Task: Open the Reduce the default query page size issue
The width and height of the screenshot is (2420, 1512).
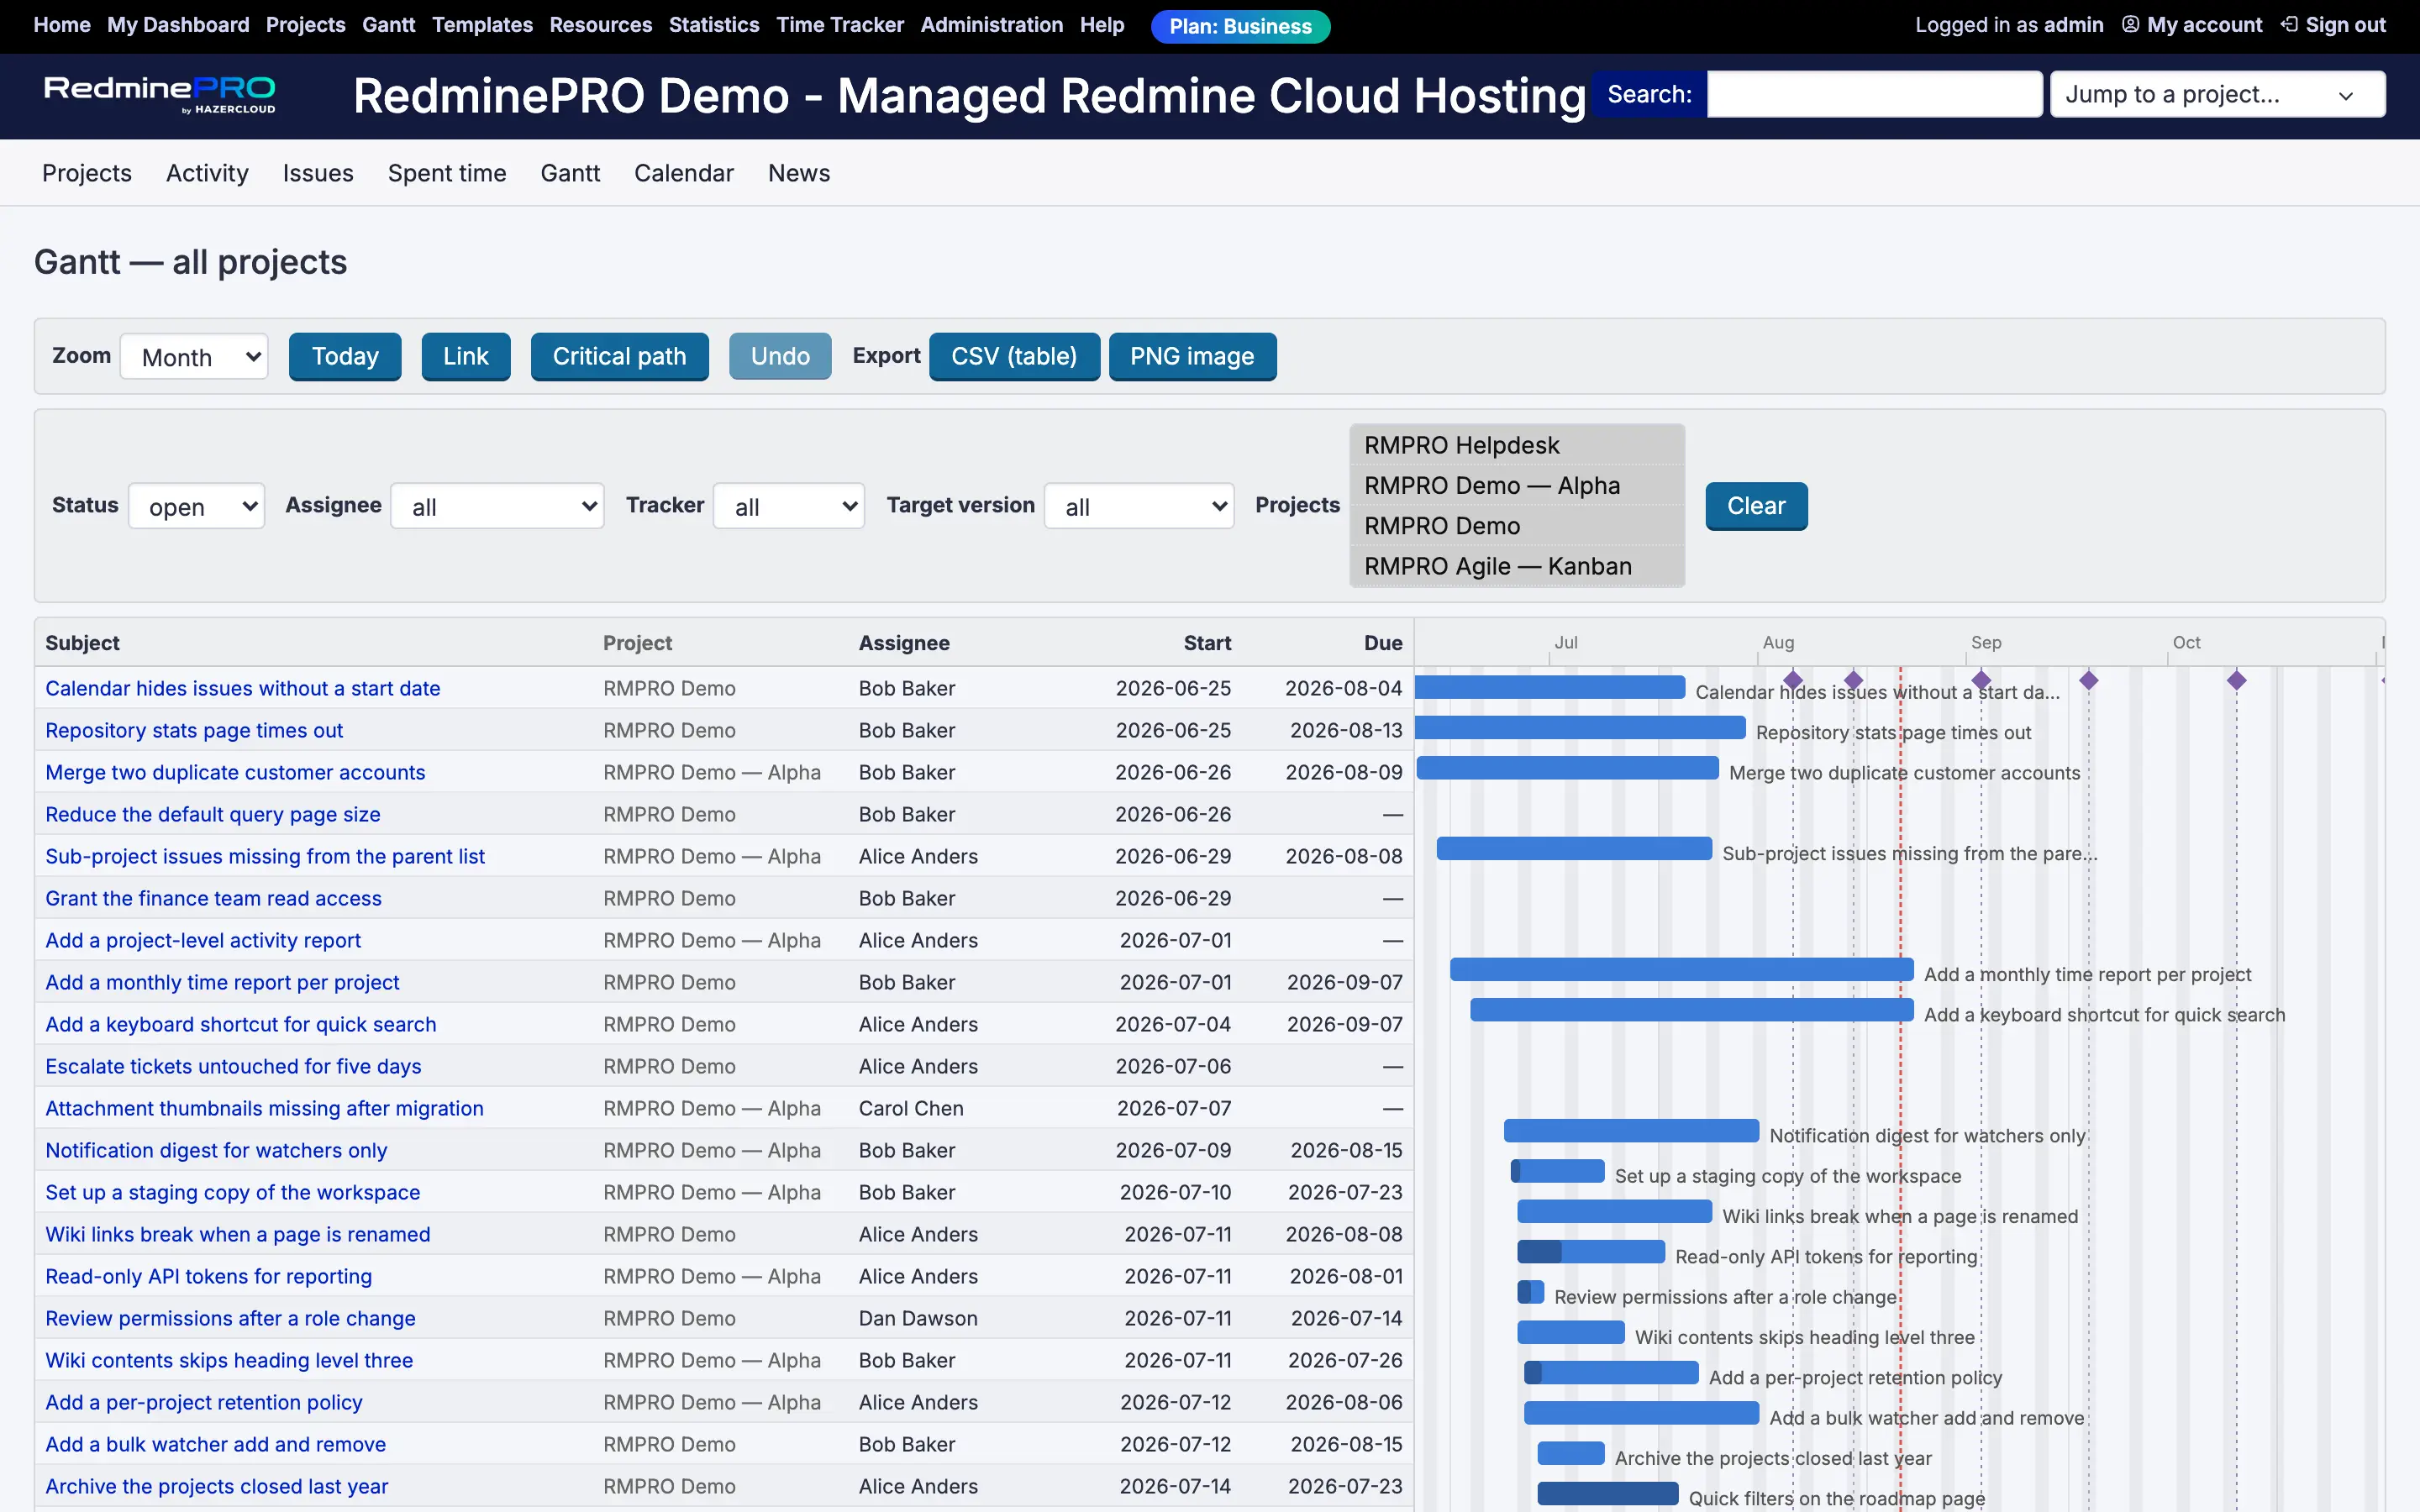Action: 213,814
